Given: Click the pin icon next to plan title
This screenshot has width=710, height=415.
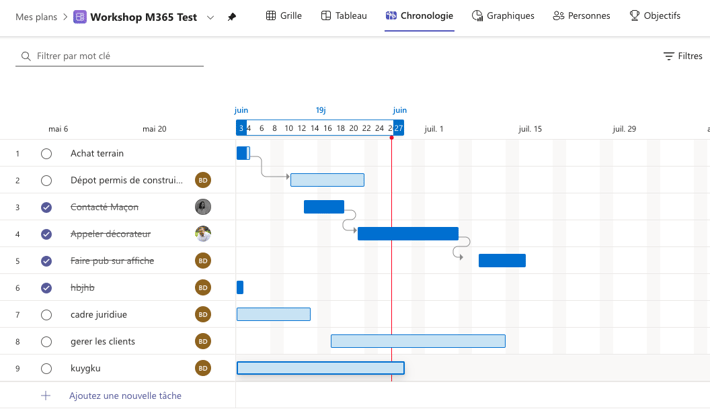Looking at the screenshot, I should [x=232, y=17].
